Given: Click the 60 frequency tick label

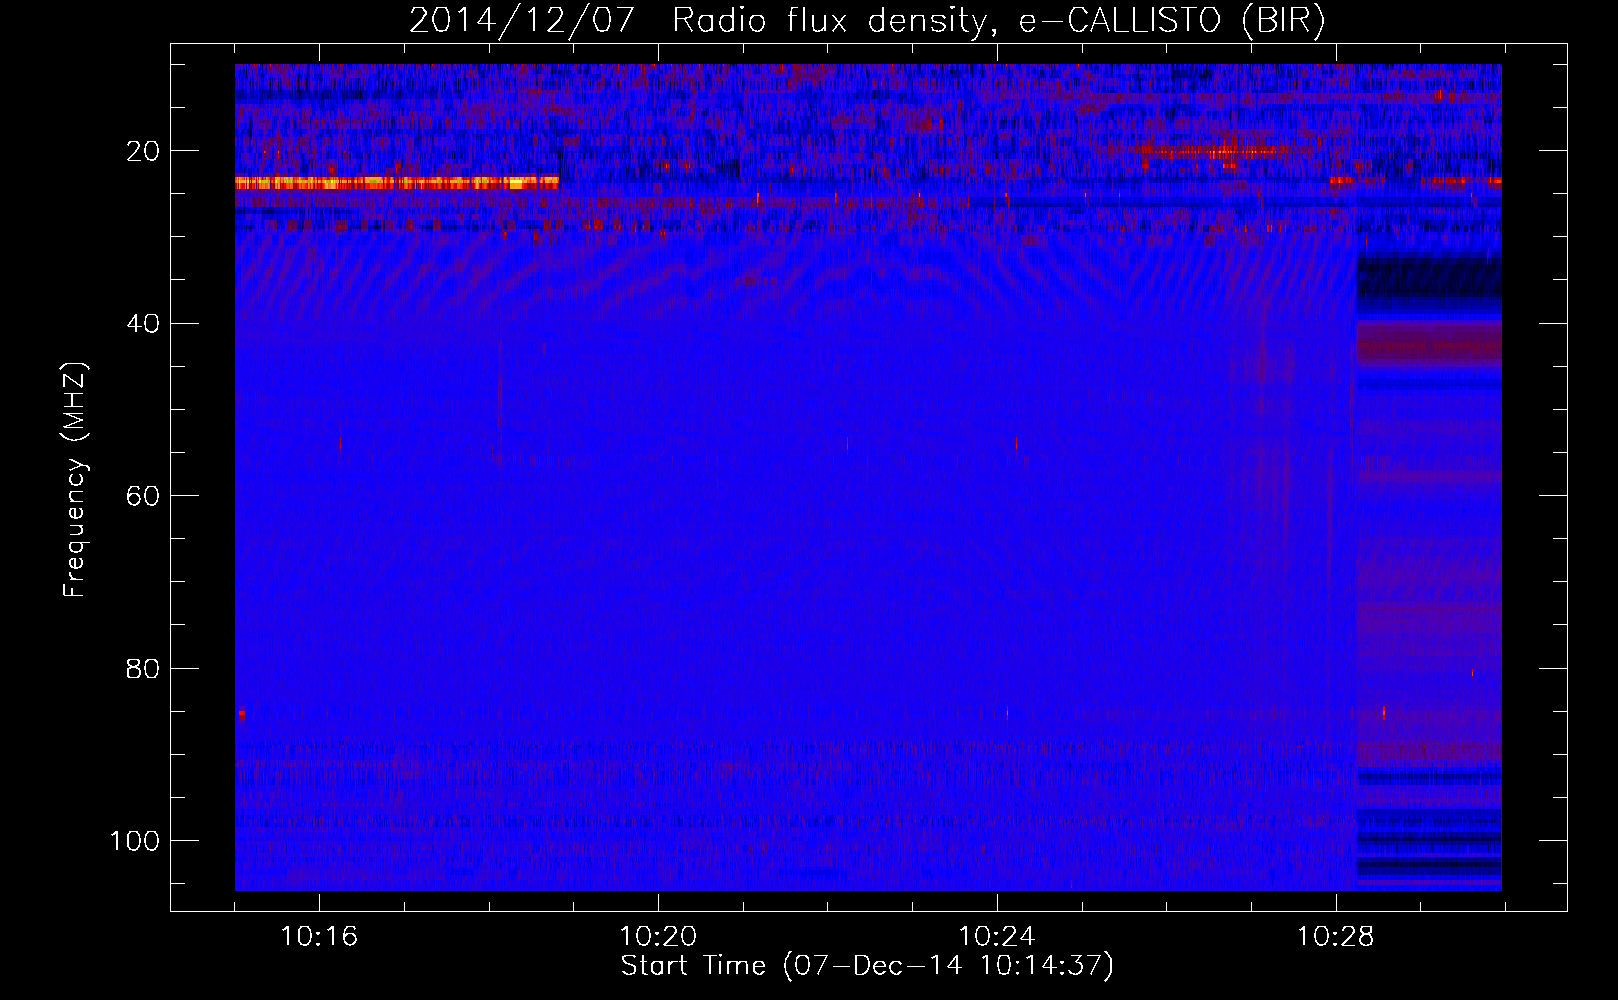Looking at the screenshot, I should [144, 496].
